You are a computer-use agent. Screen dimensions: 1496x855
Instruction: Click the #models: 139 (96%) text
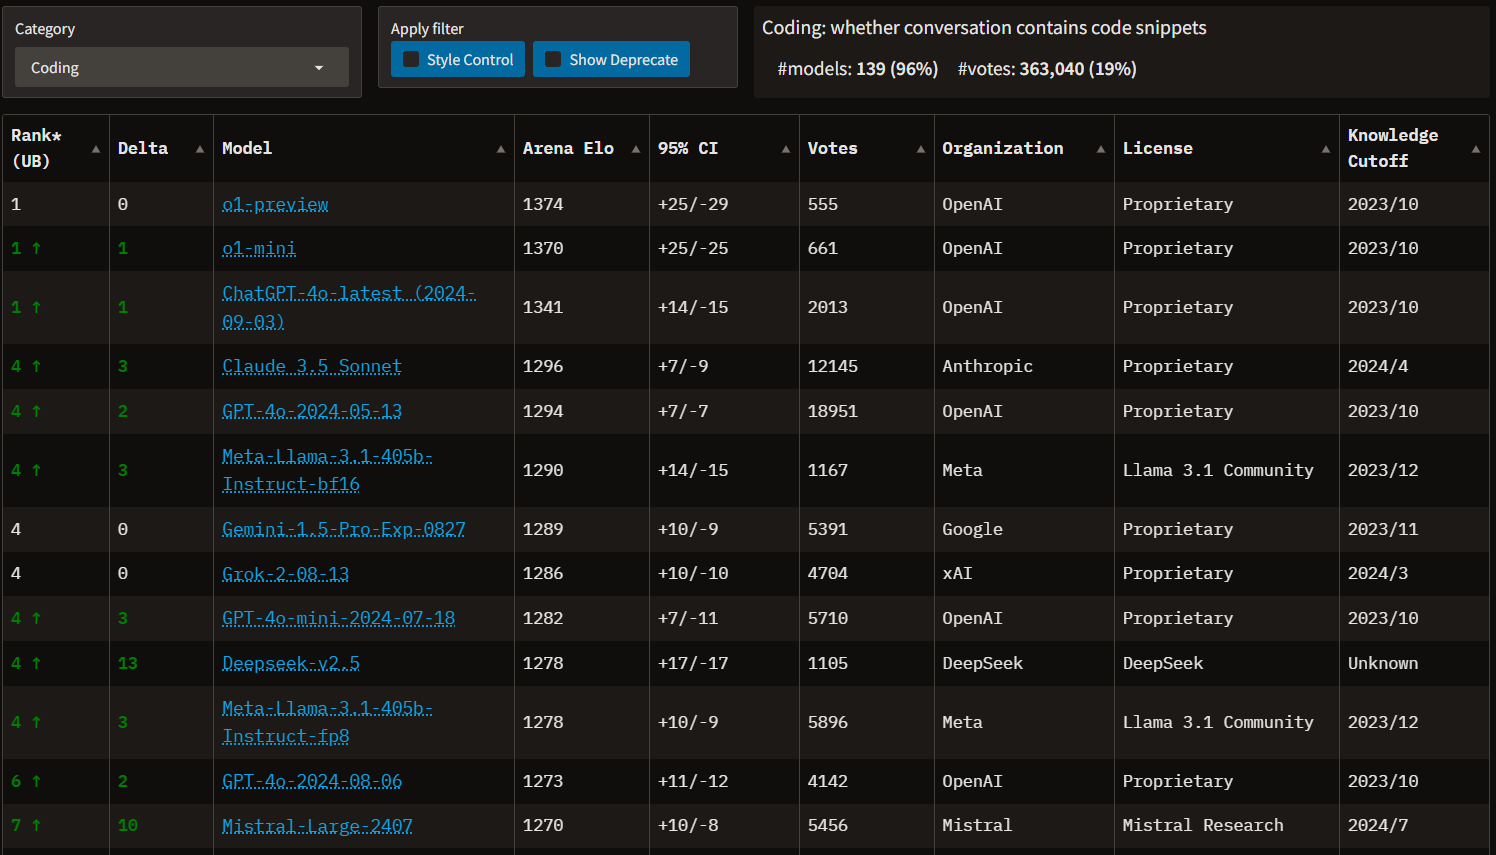click(x=857, y=69)
